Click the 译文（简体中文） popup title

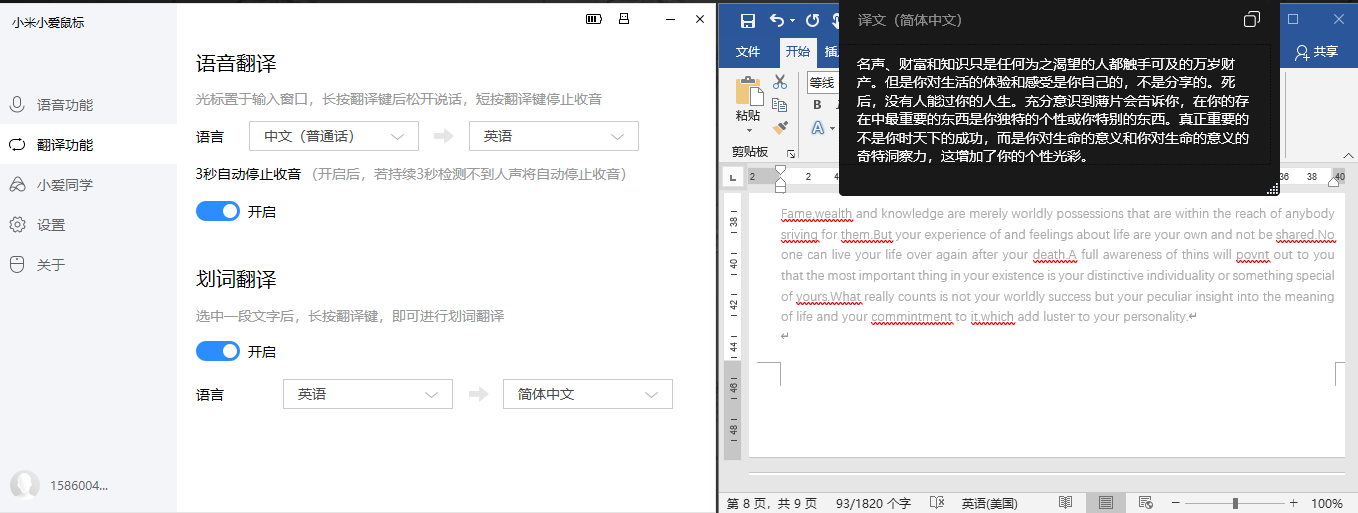pyautogui.click(x=910, y=20)
